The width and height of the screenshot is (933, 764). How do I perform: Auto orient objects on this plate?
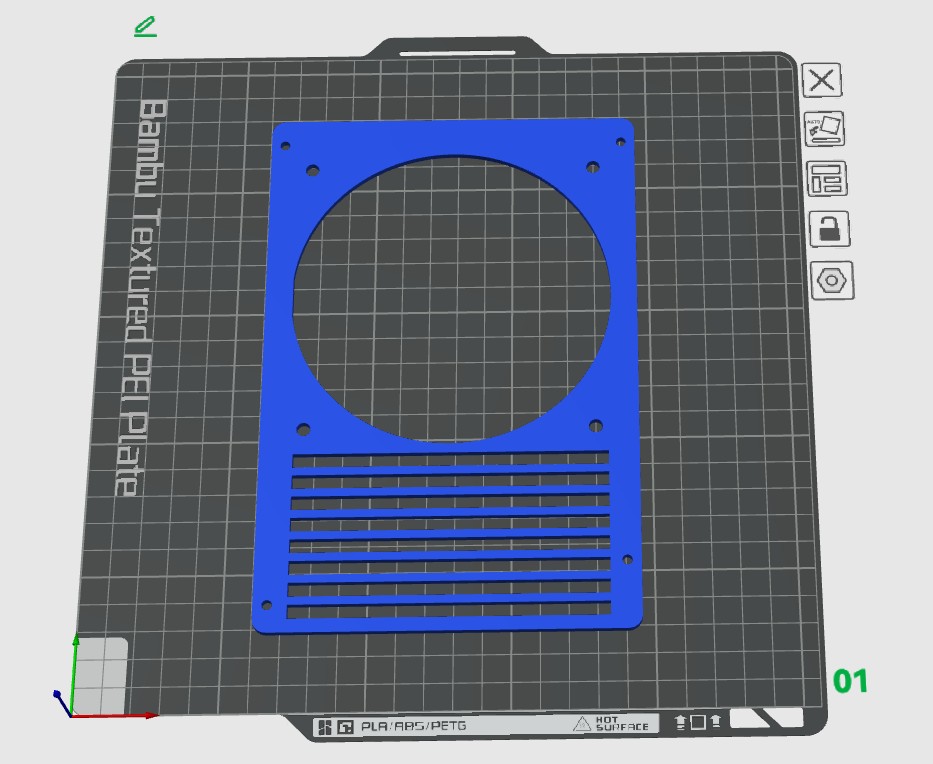coord(825,130)
